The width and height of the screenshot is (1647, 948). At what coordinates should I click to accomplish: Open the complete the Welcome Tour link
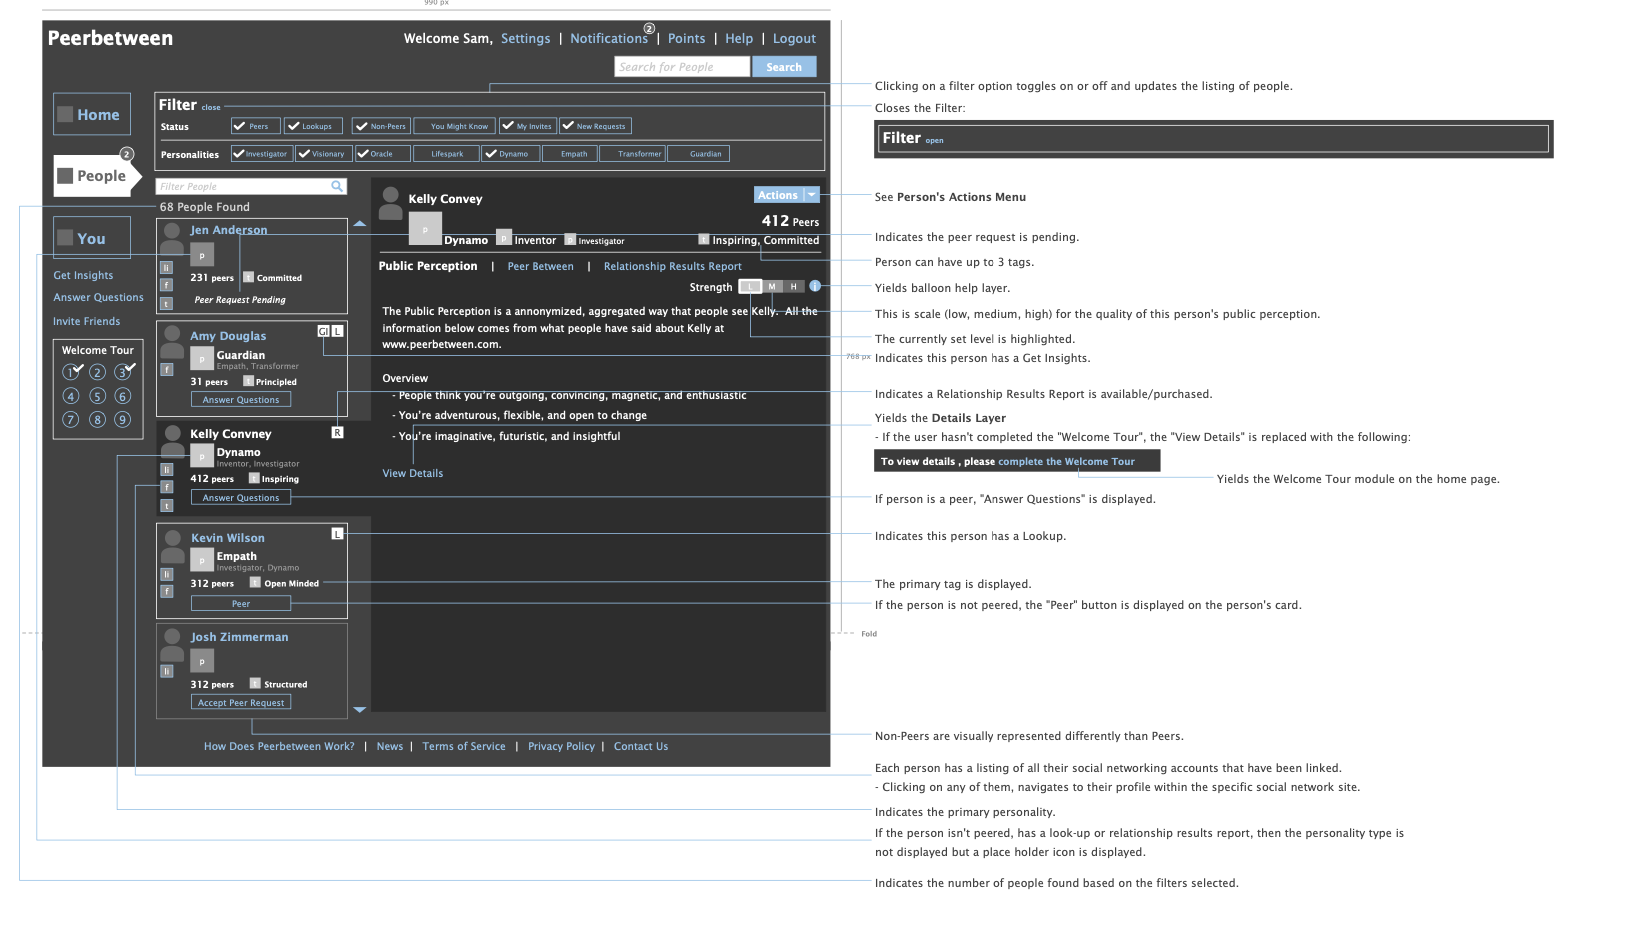click(1066, 461)
